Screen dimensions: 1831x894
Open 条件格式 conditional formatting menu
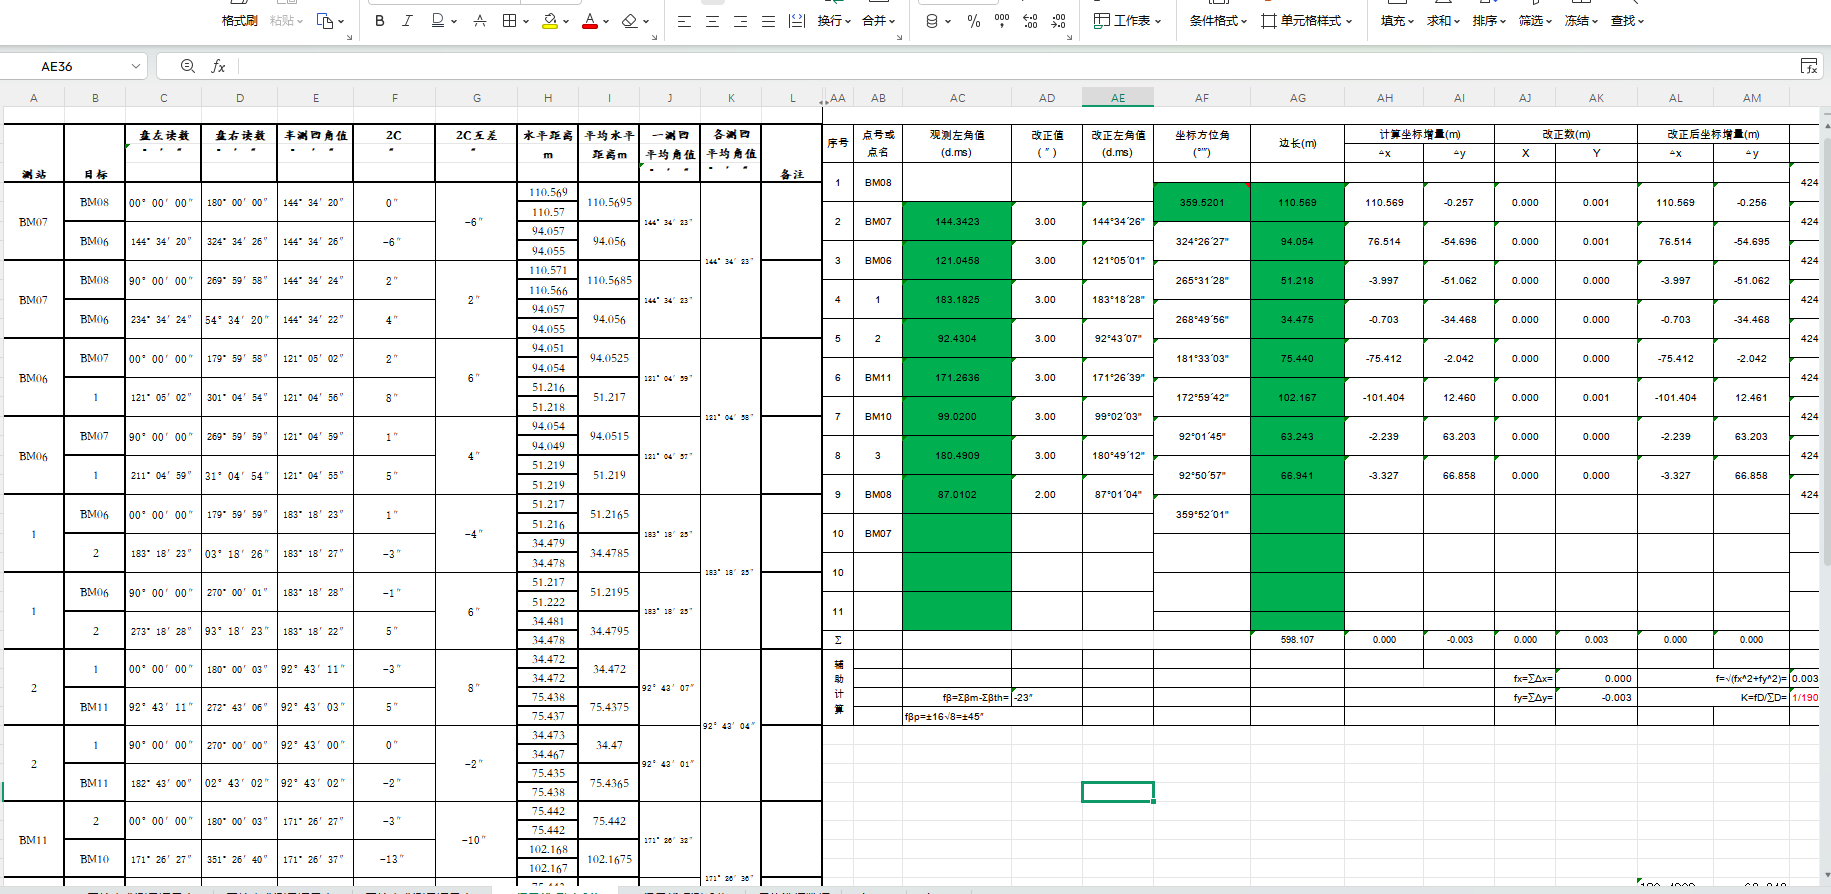1218,21
